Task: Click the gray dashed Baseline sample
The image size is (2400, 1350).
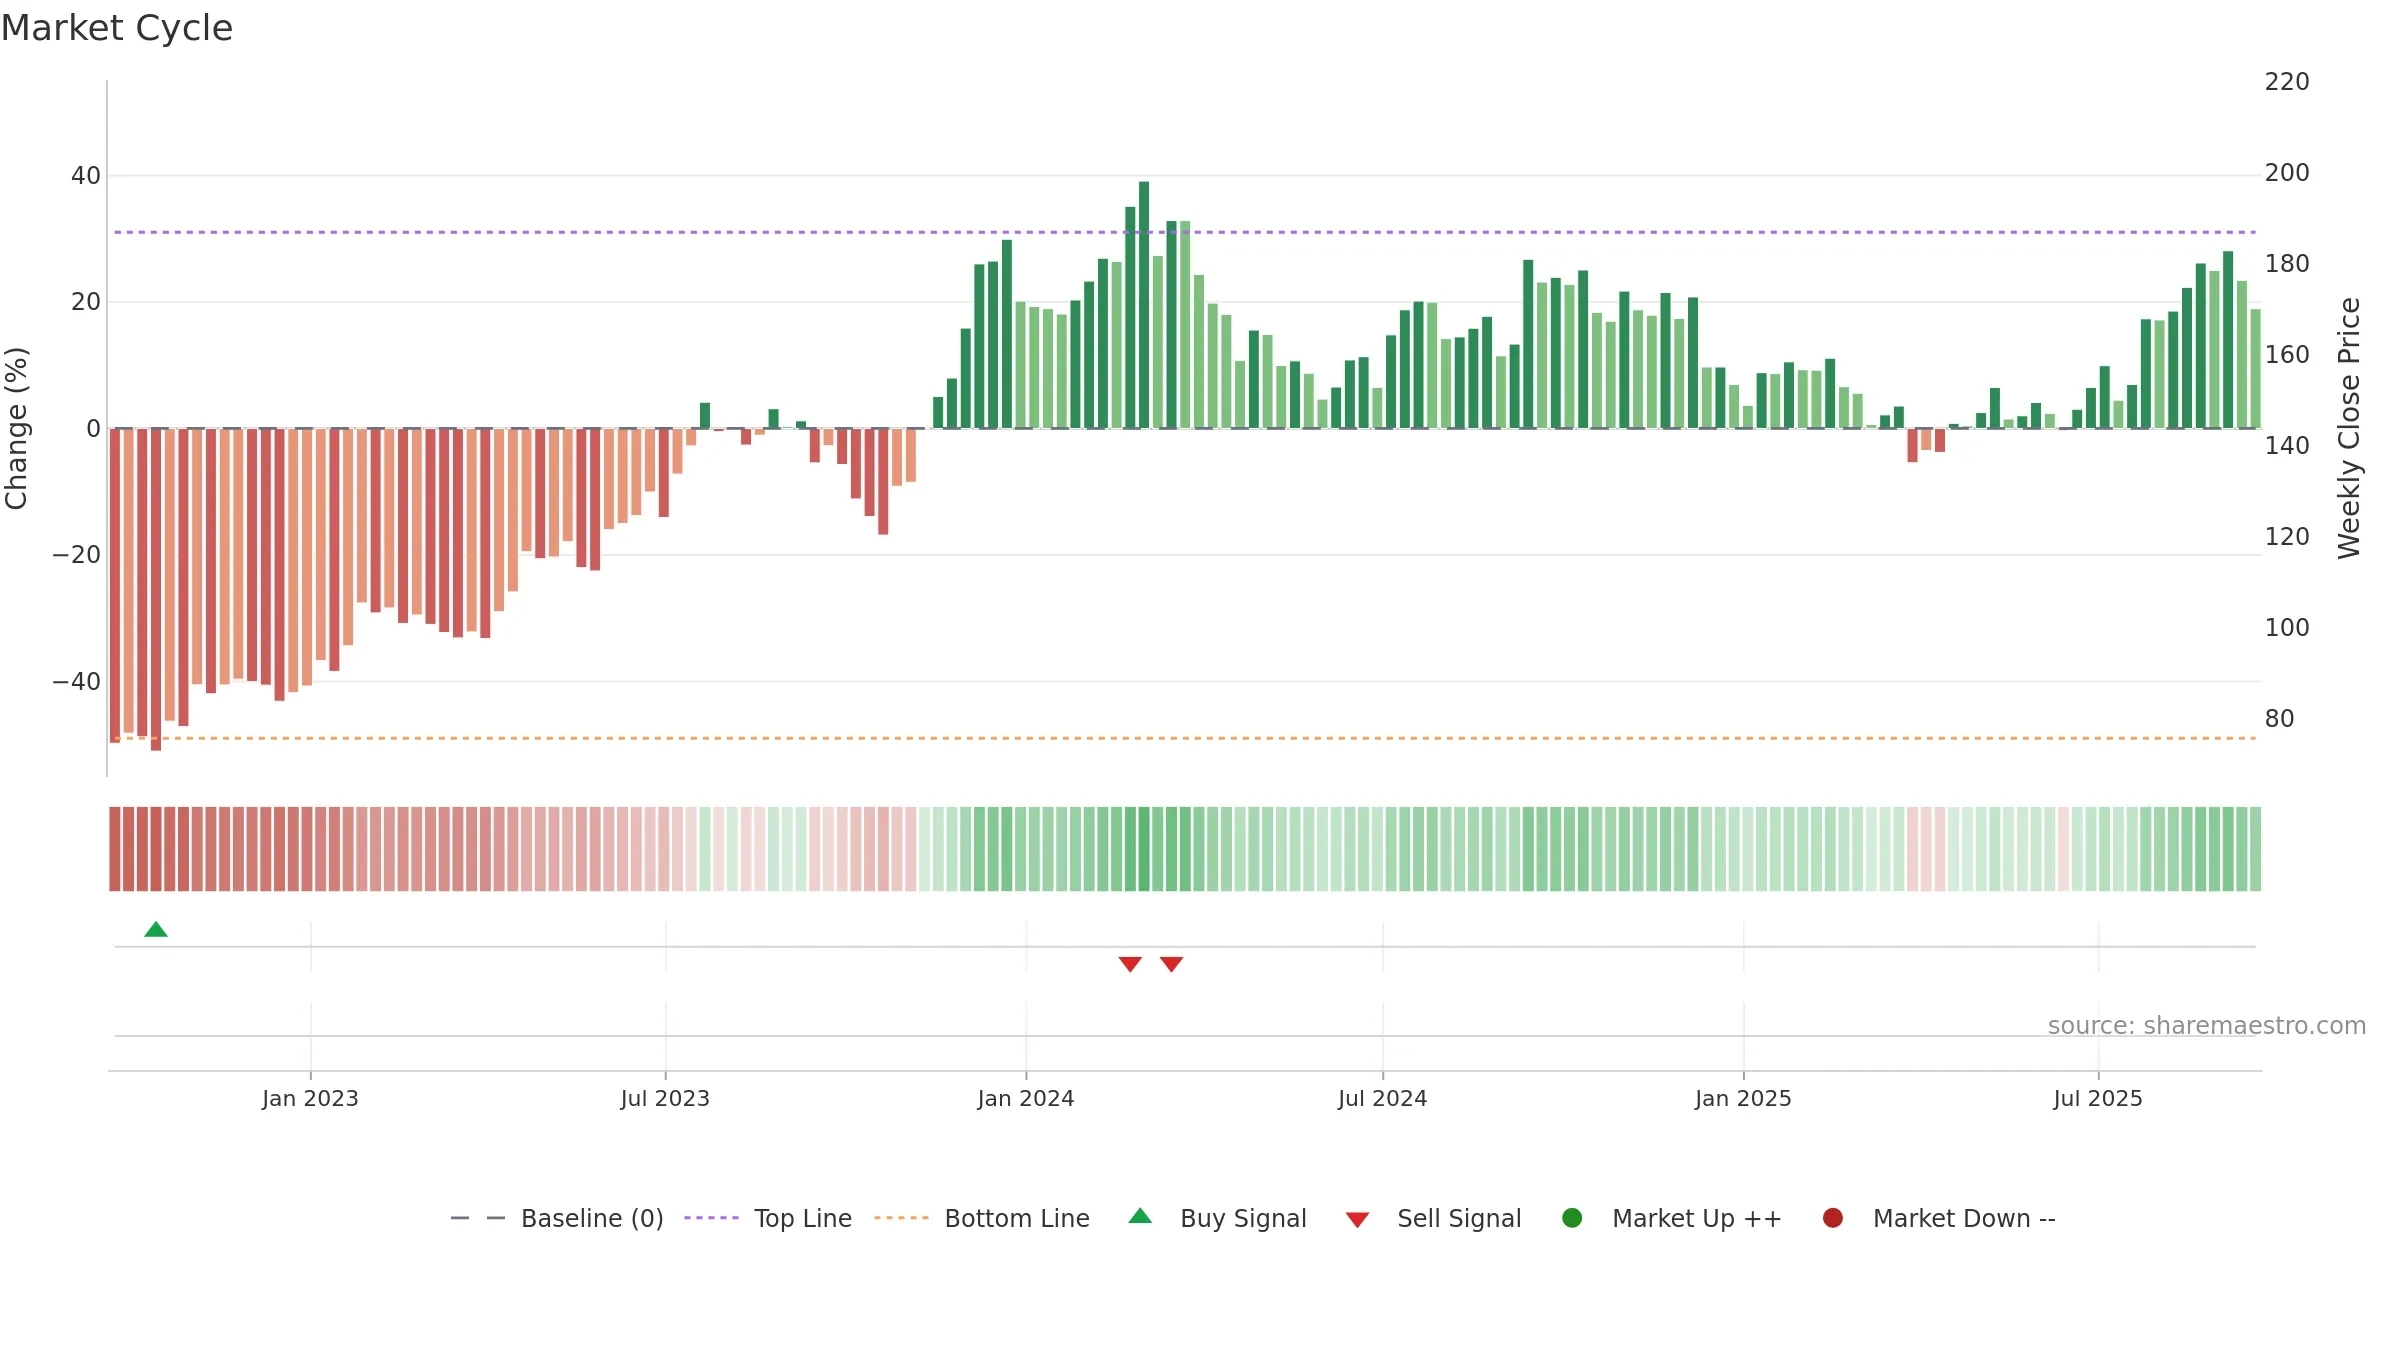Action: coord(478,1218)
